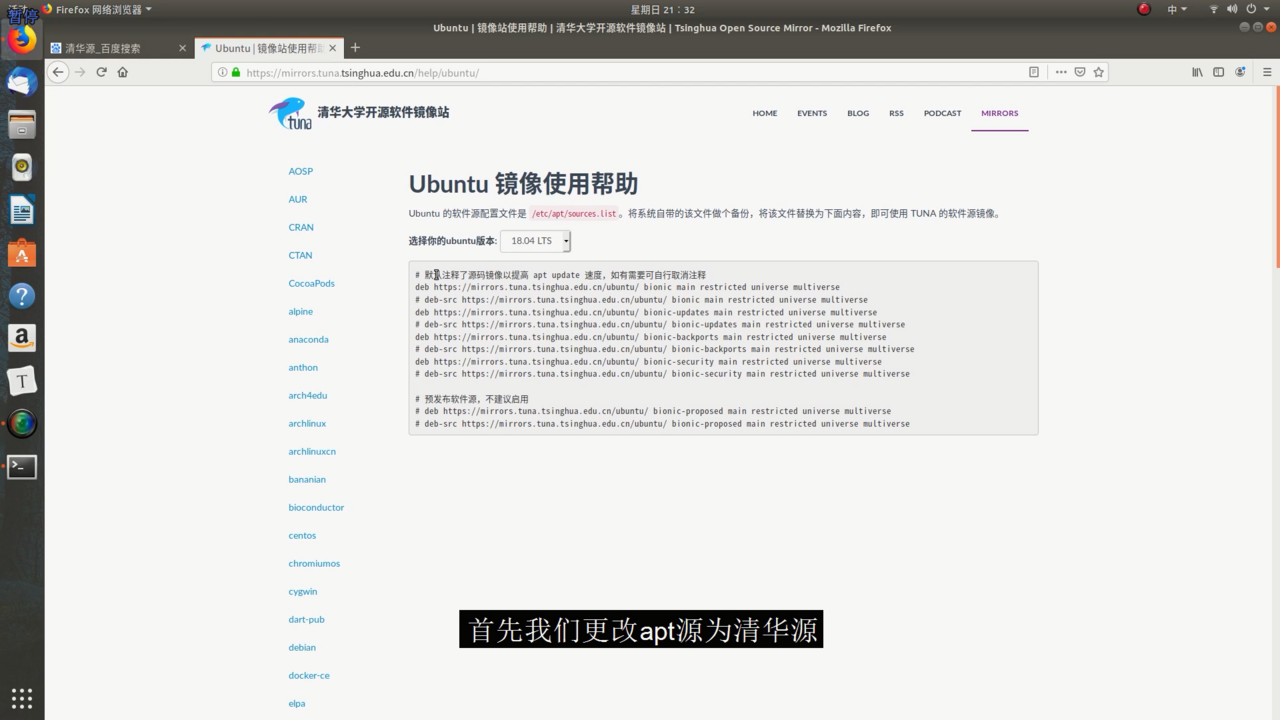1280x720 pixels.
Task: Open the Firefox hamburger menu
Action: point(1267,72)
